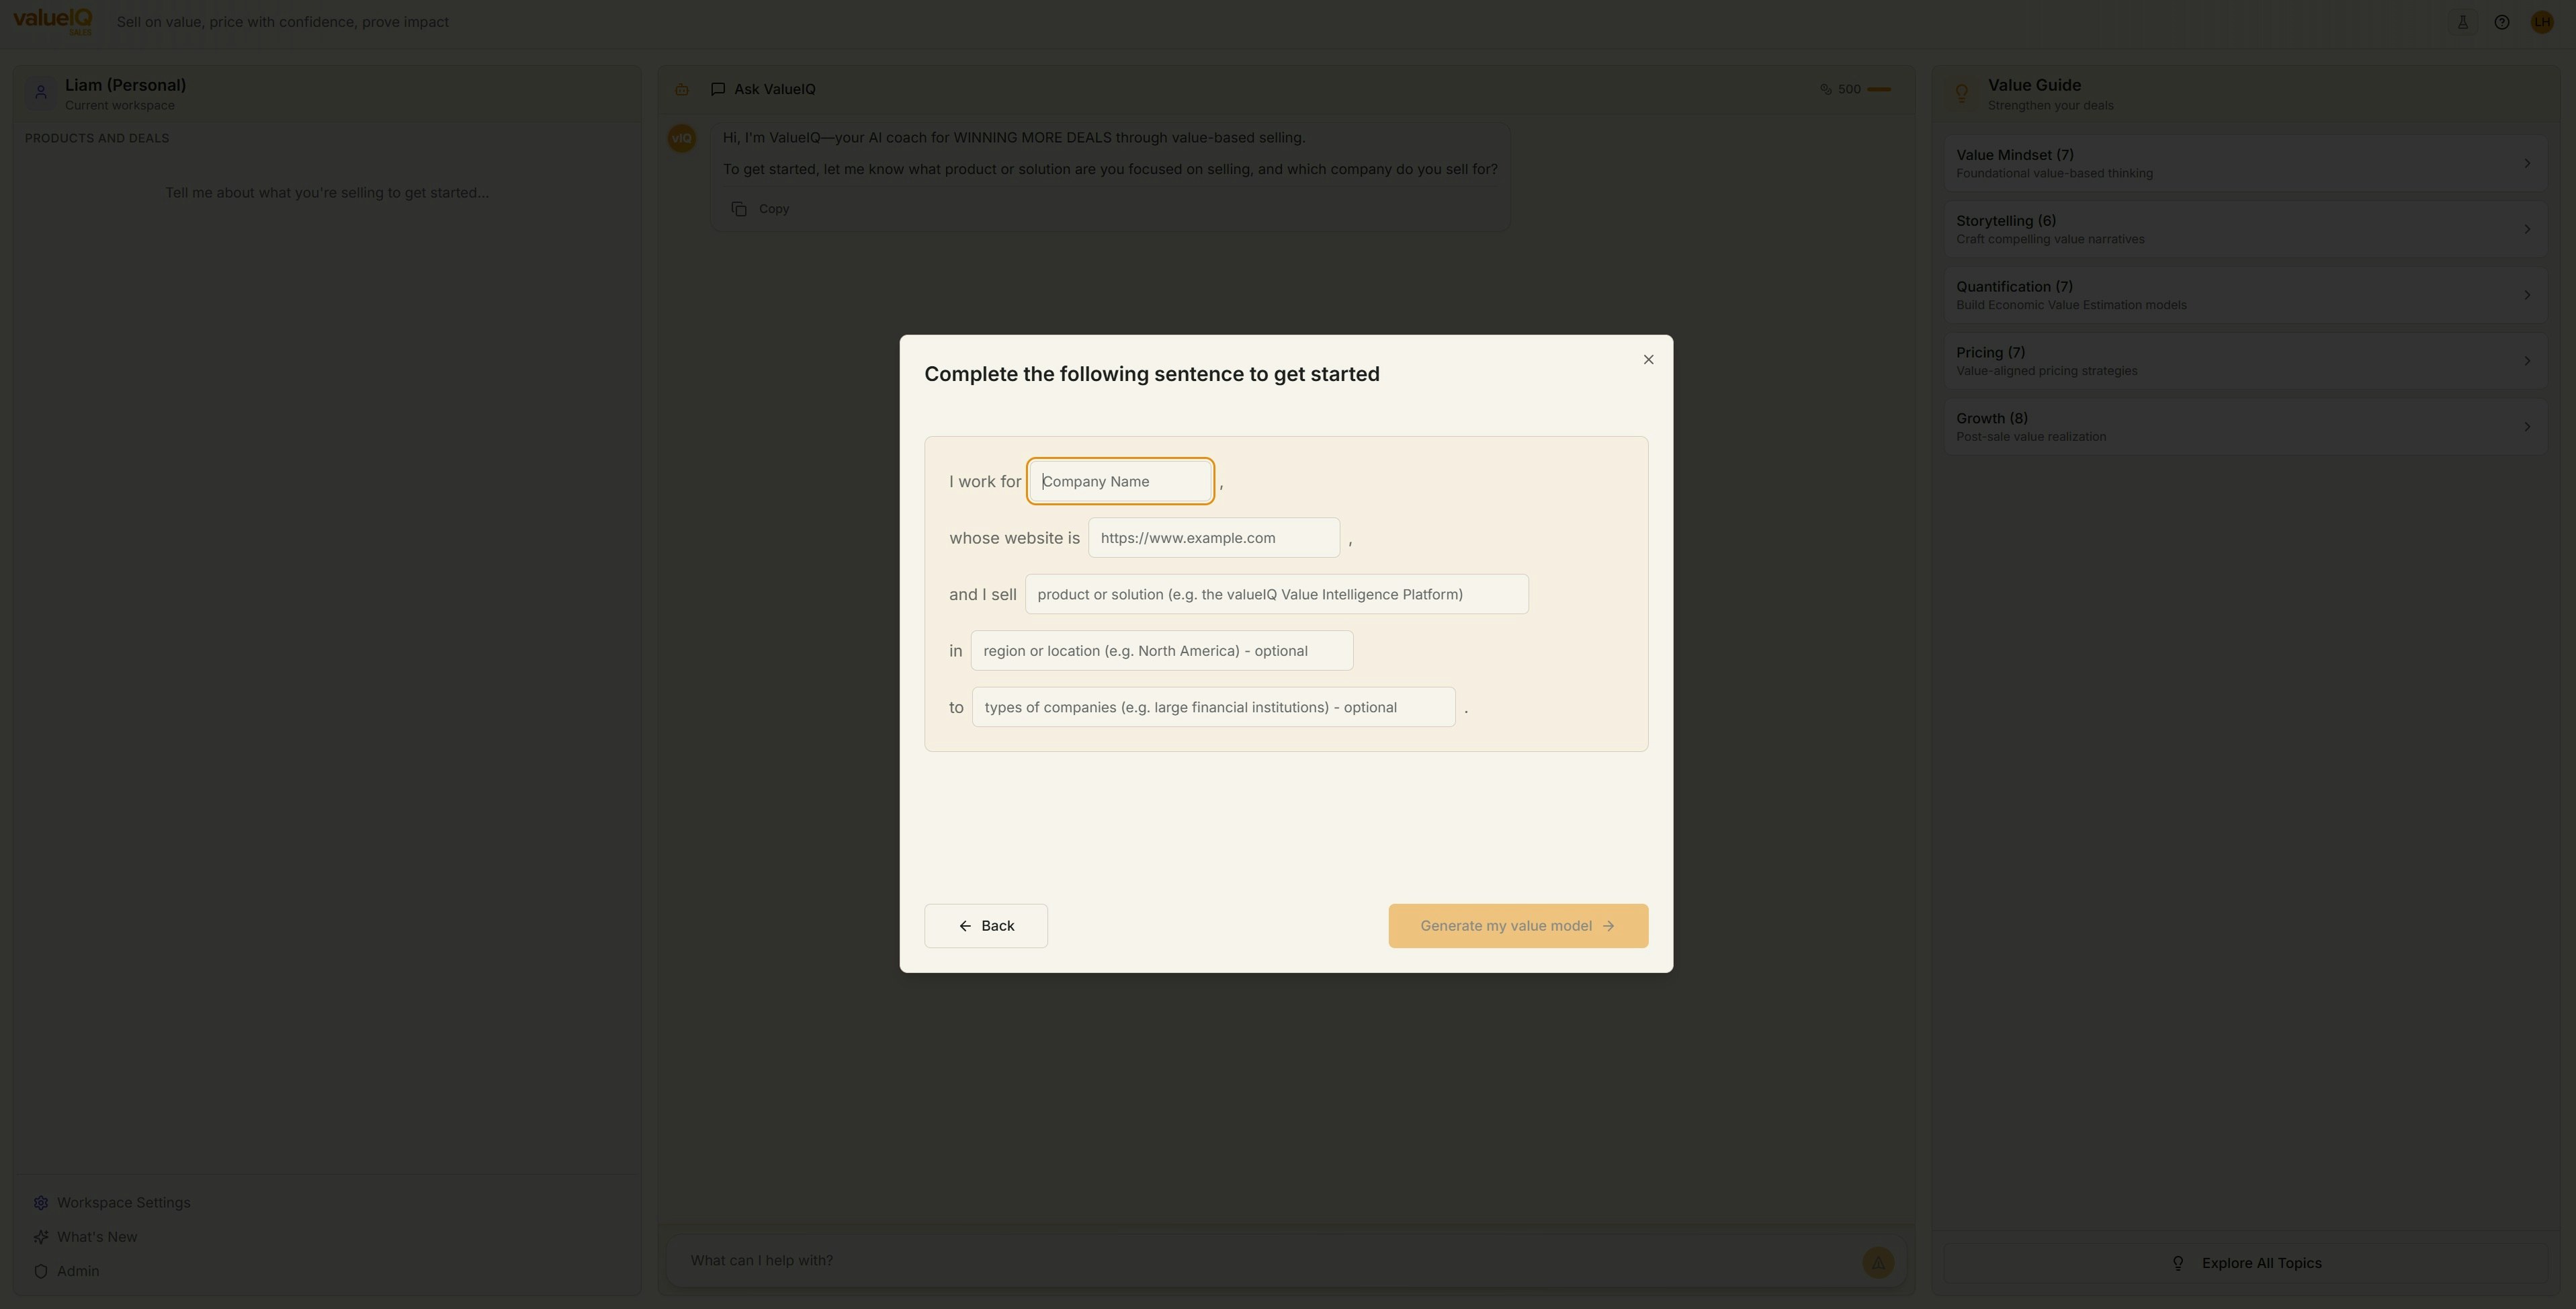Open the Admin shield icon
Screen dimensions: 2576x1309
pos(40,1271)
